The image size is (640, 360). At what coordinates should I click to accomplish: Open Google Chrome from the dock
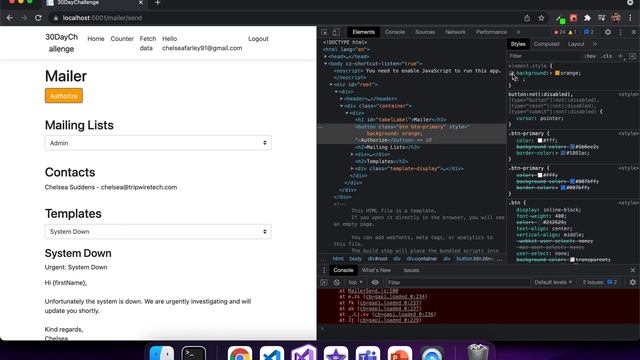click(240, 353)
